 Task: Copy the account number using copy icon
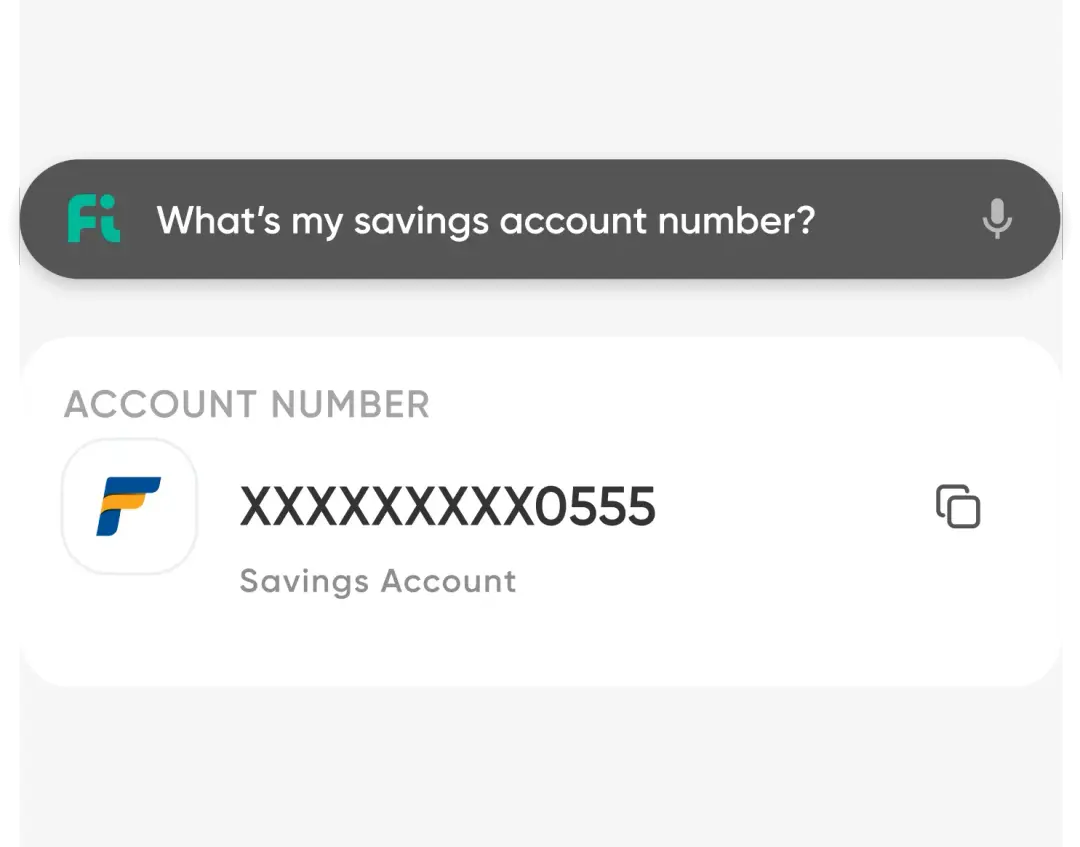[x=958, y=507]
